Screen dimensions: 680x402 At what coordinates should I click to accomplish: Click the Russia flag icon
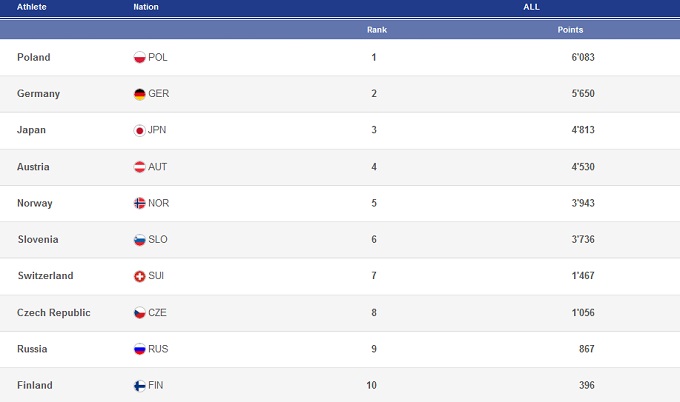[x=140, y=349]
